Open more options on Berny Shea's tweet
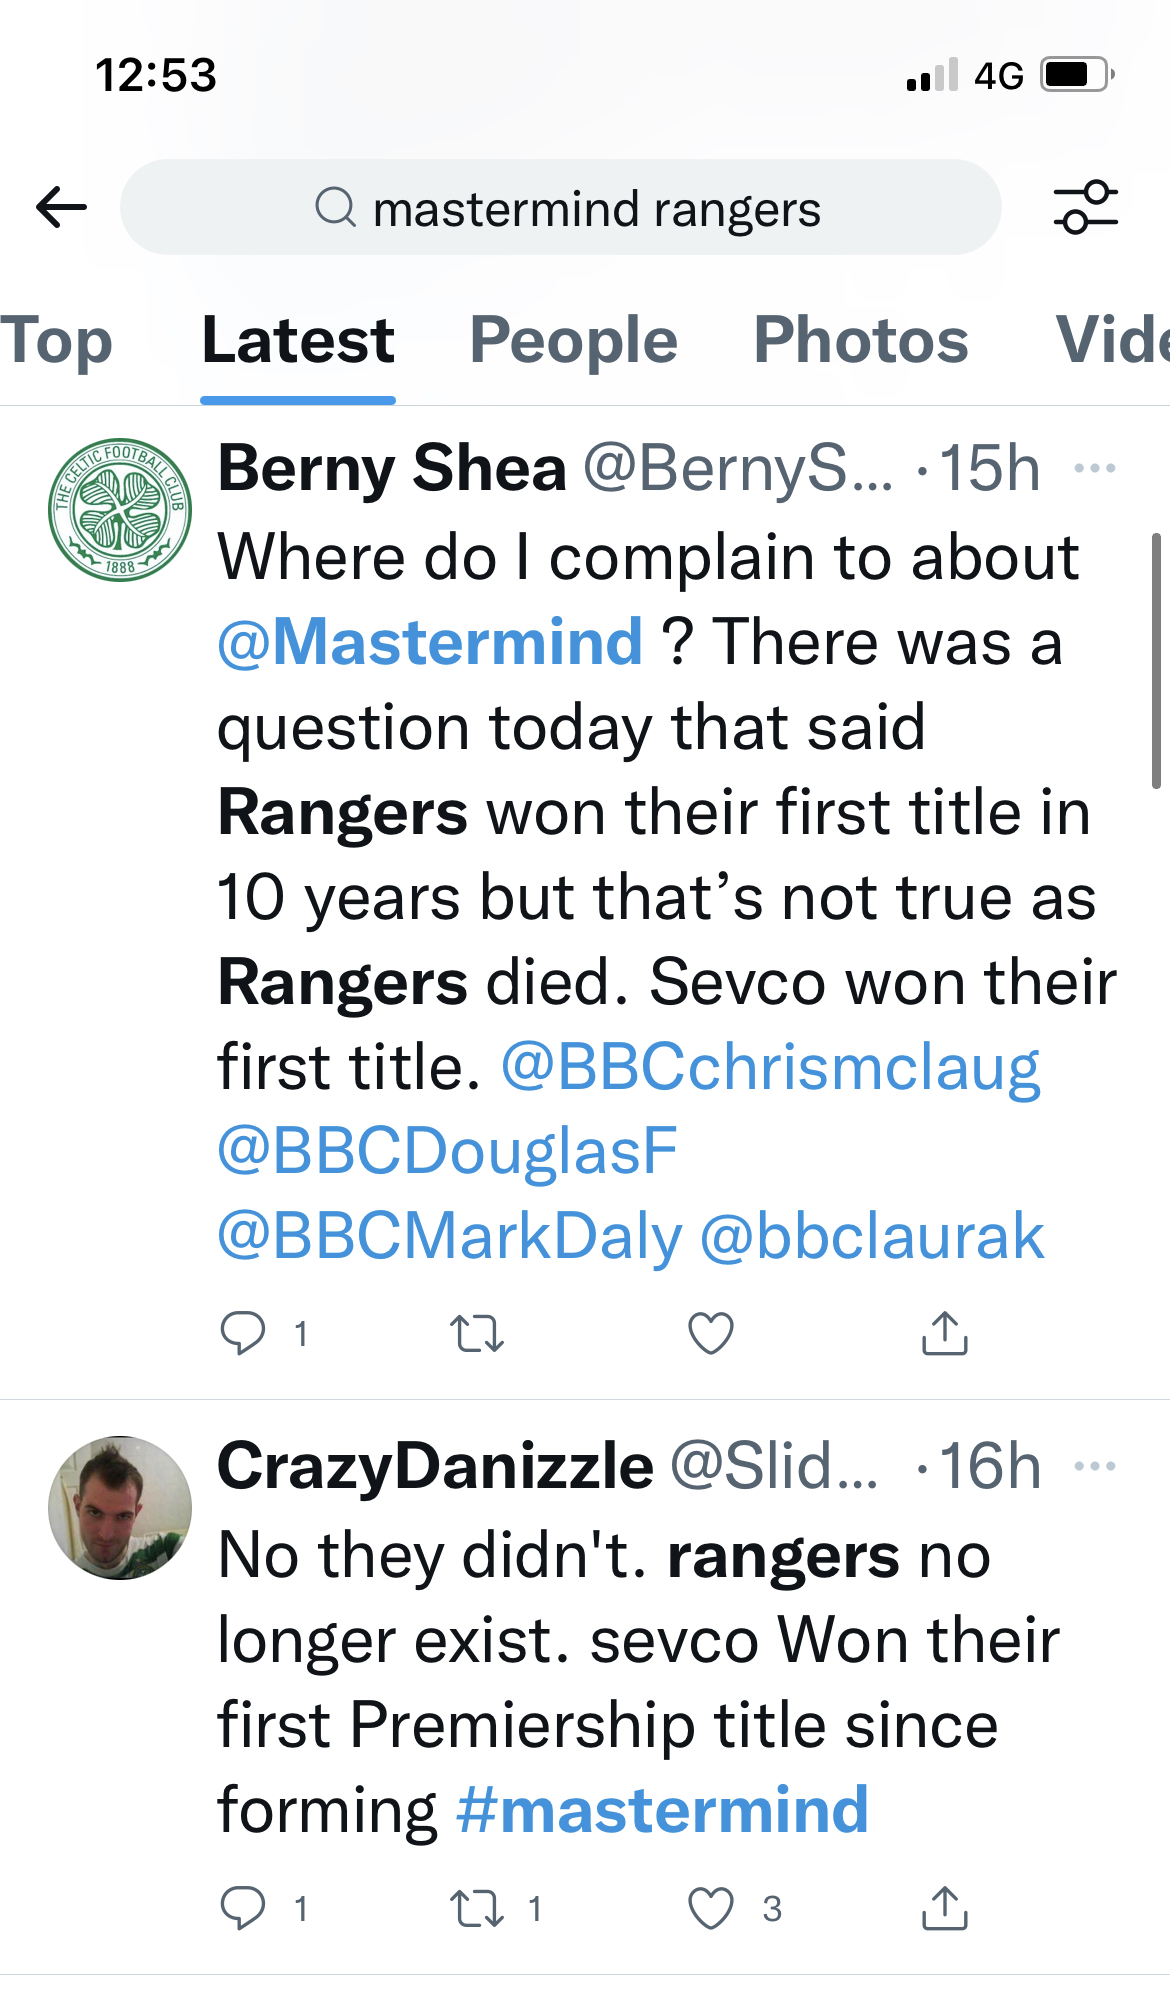This screenshot has width=1170, height=1989. click(x=1095, y=468)
